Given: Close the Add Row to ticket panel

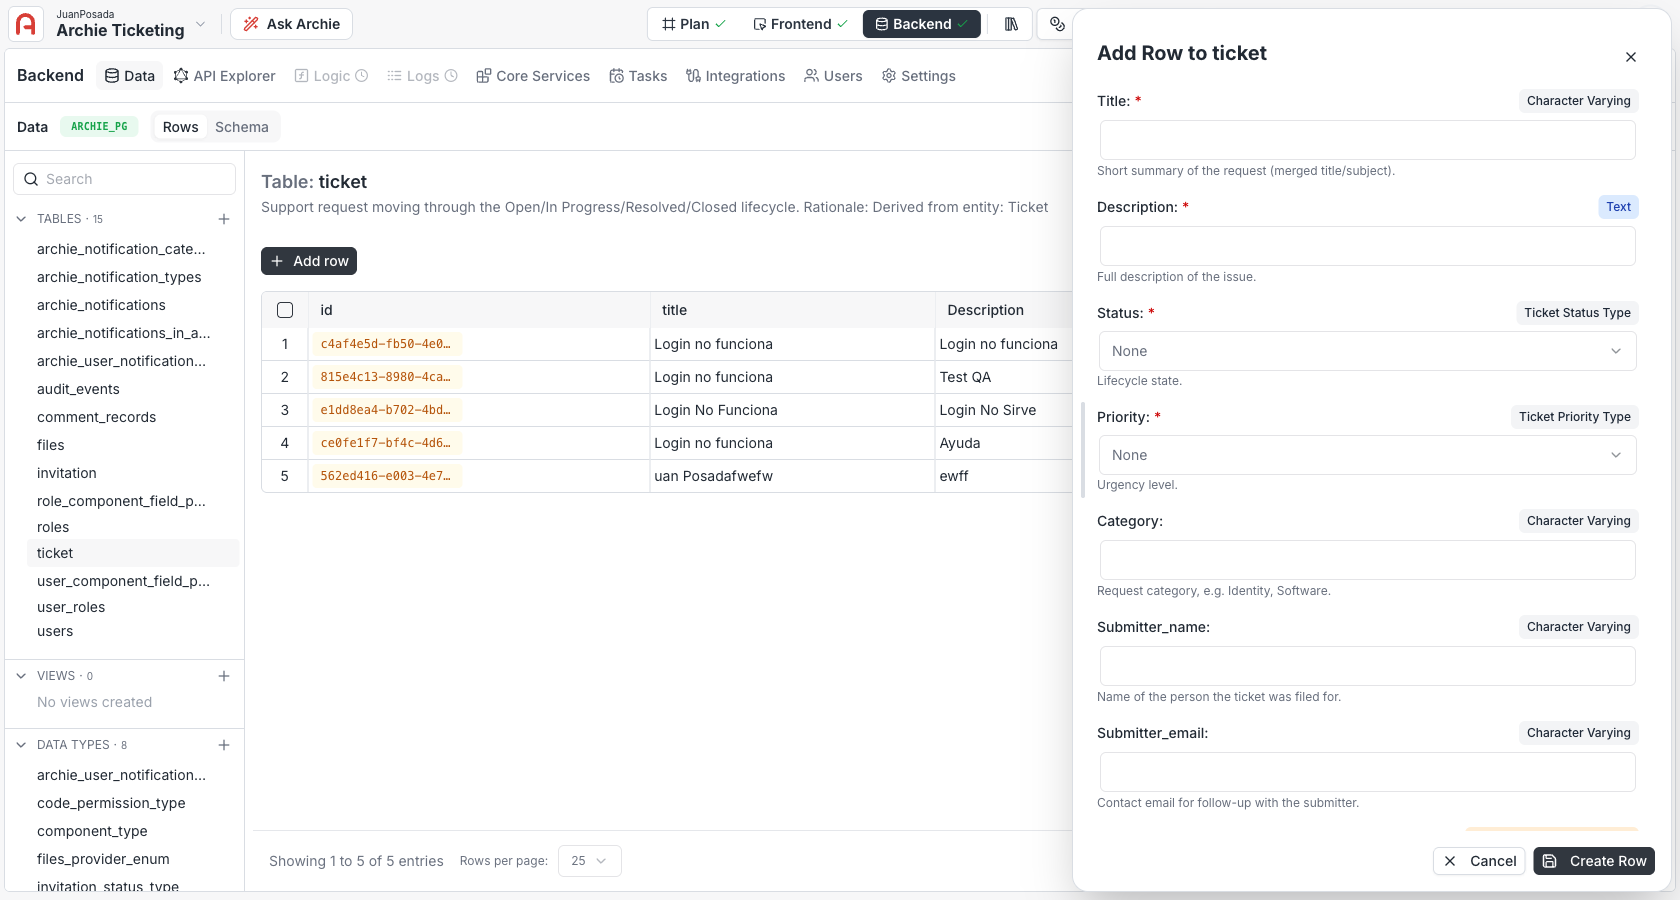Looking at the screenshot, I should pyautogui.click(x=1631, y=57).
